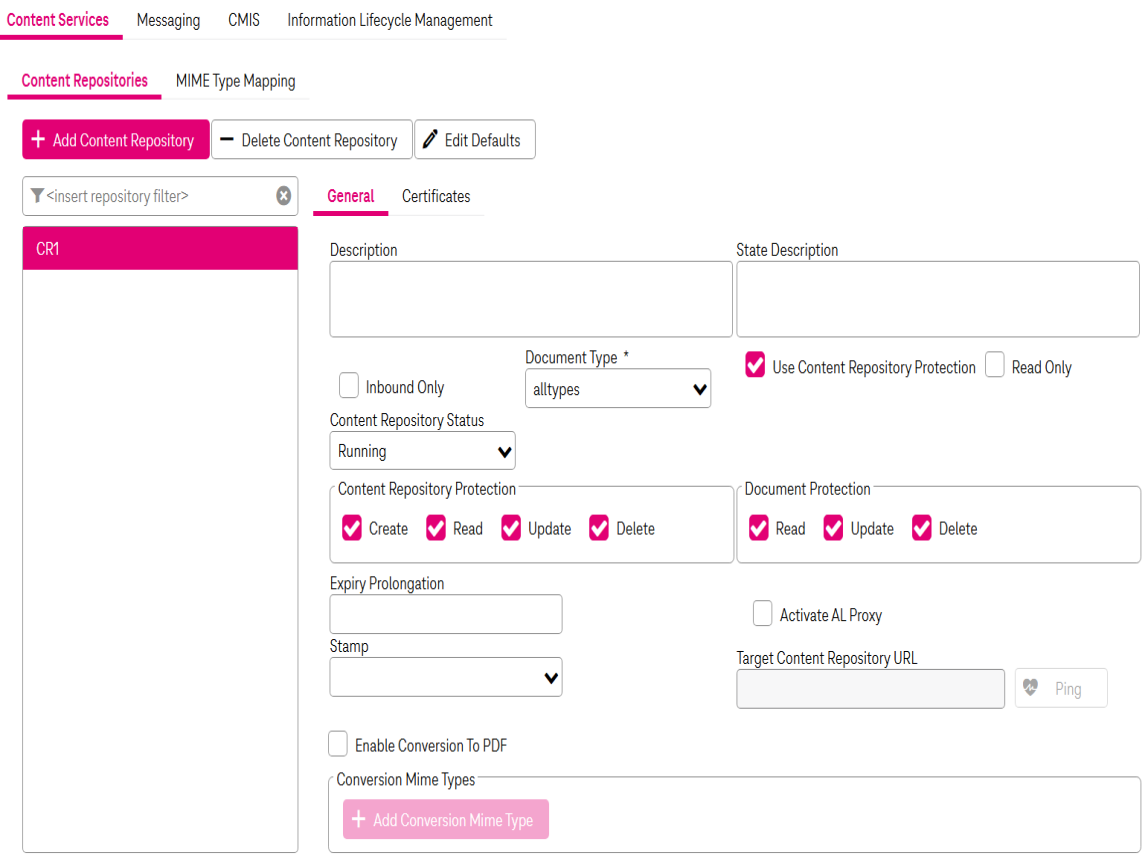The image size is (1148, 863).
Task: Open the MIME Type Mapping tab
Action: coord(235,81)
